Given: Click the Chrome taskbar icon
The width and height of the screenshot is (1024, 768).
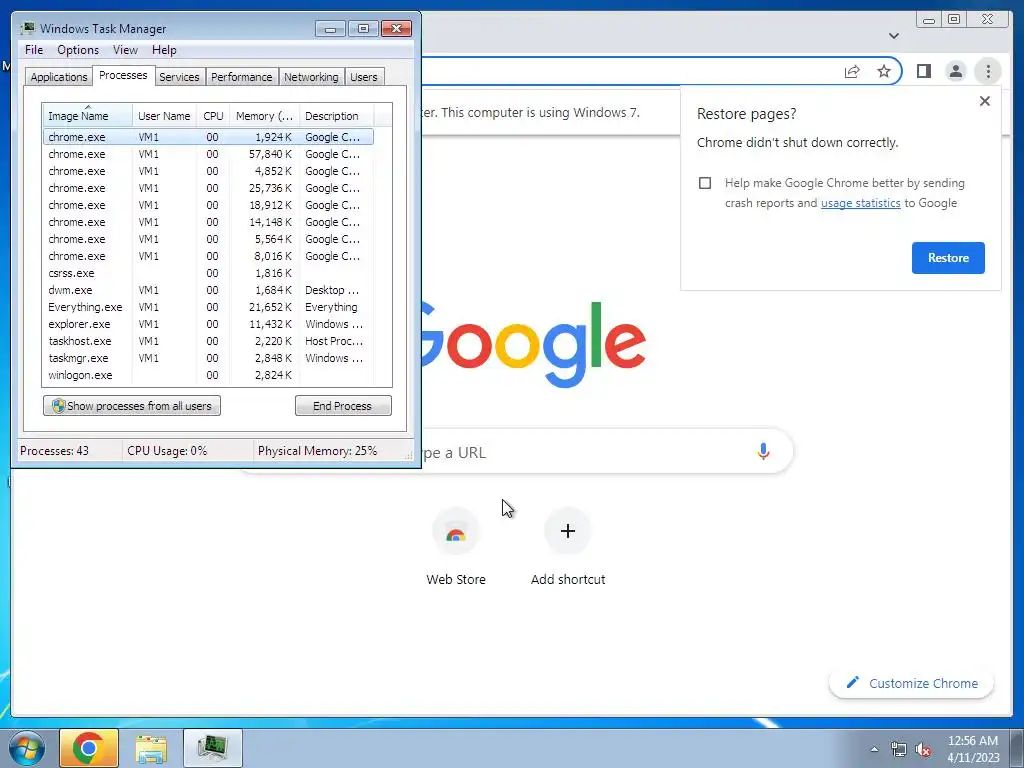Looking at the screenshot, I should pyautogui.click(x=89, y=748).
